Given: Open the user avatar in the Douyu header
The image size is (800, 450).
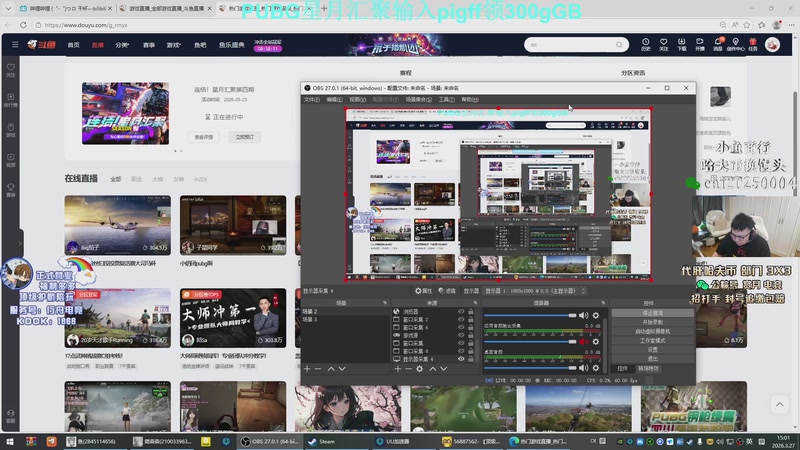Looking at the screenshot, I should pos(772,45).
